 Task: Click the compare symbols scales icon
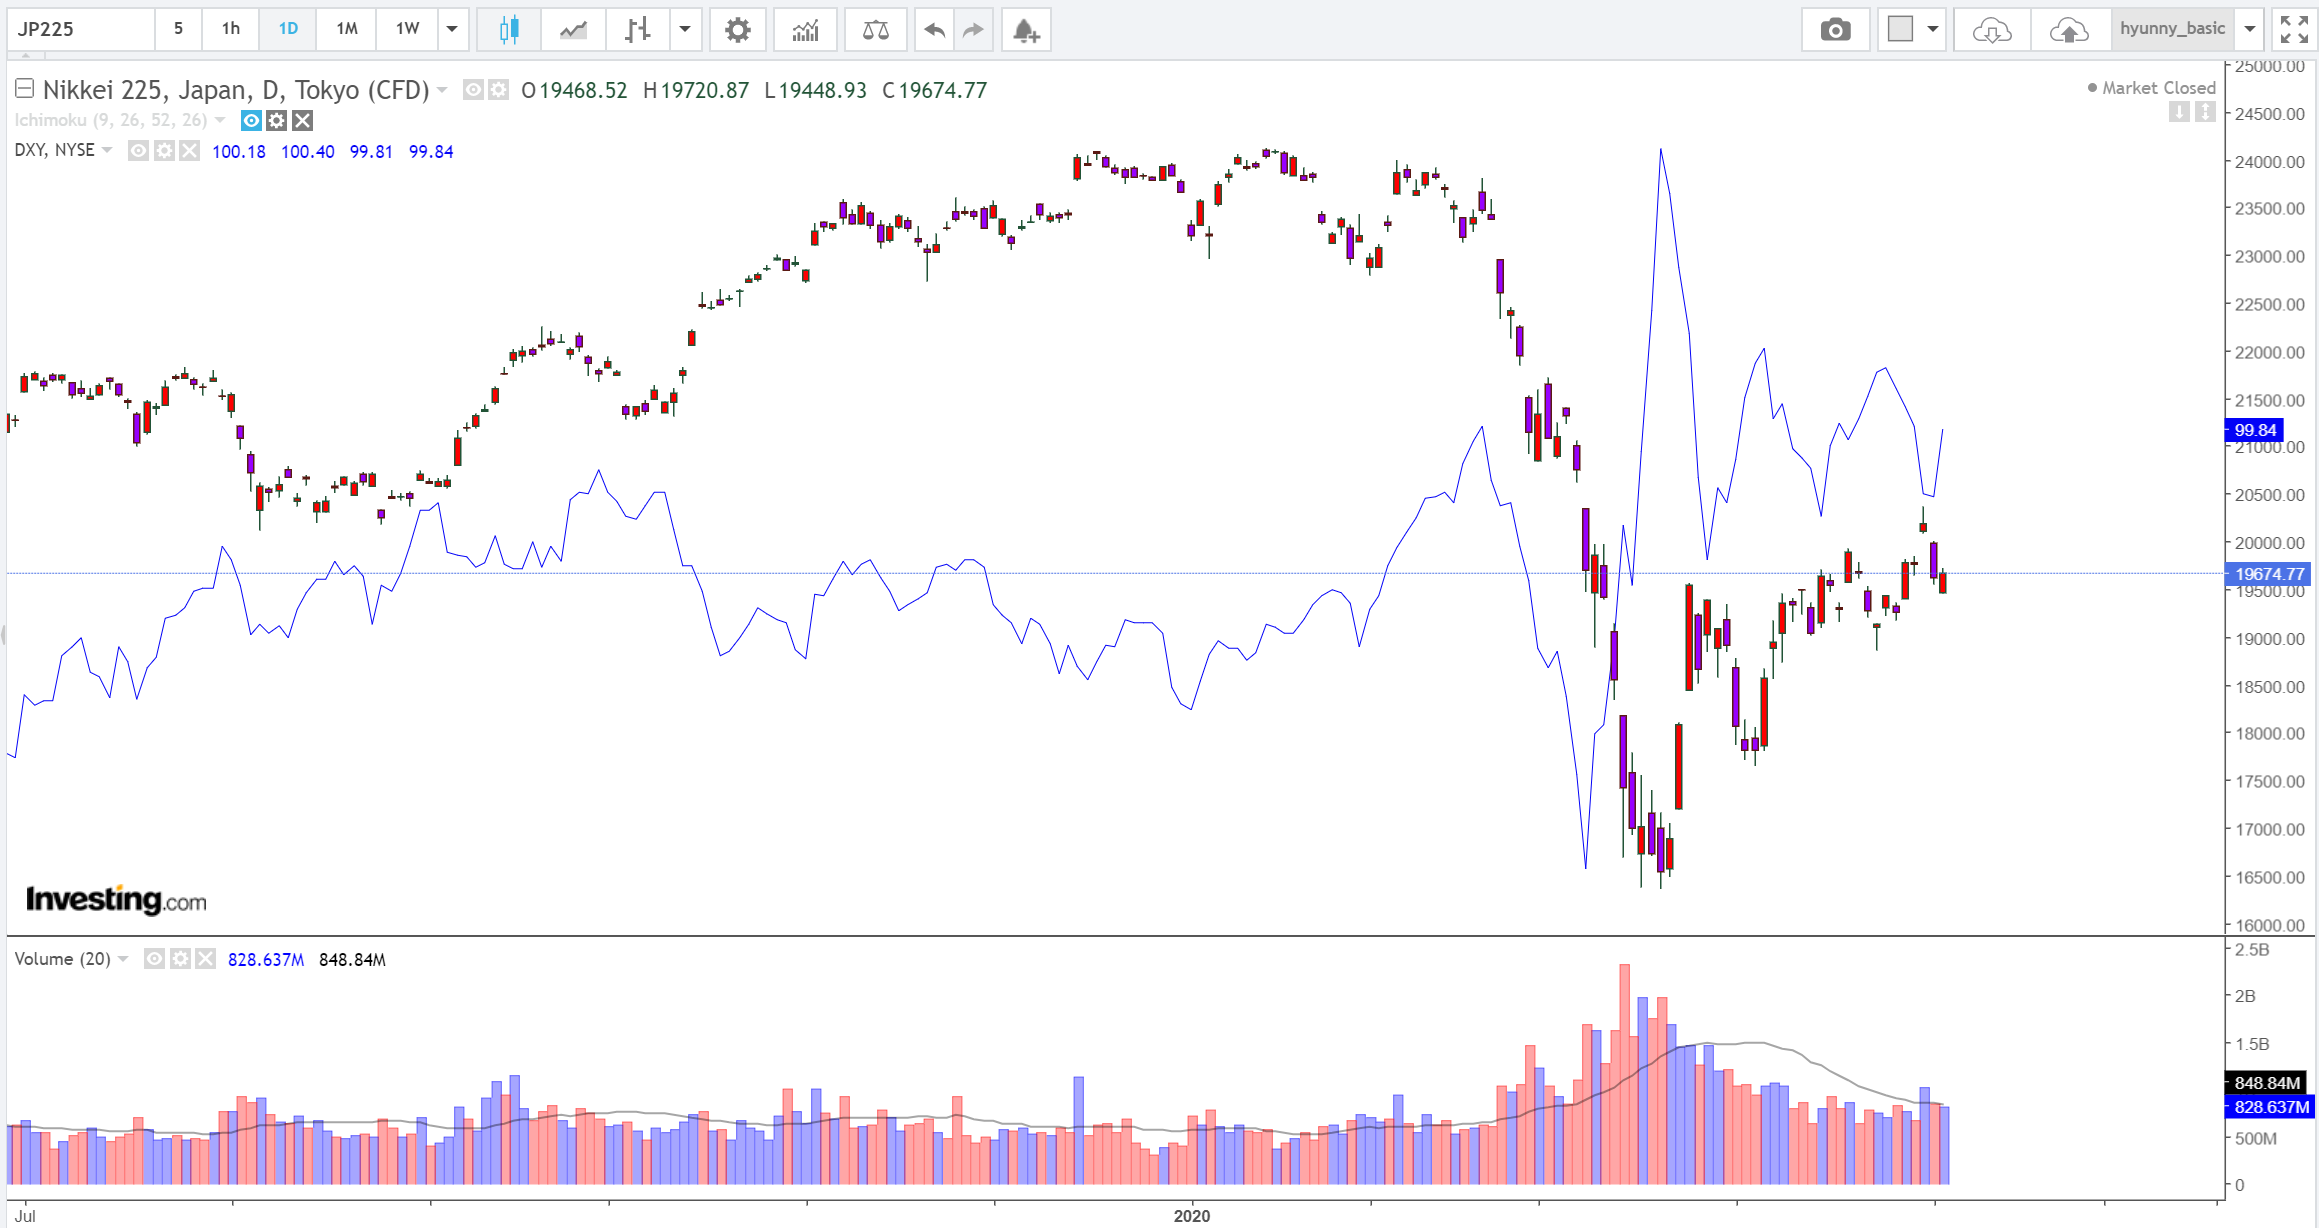[875, 29]
